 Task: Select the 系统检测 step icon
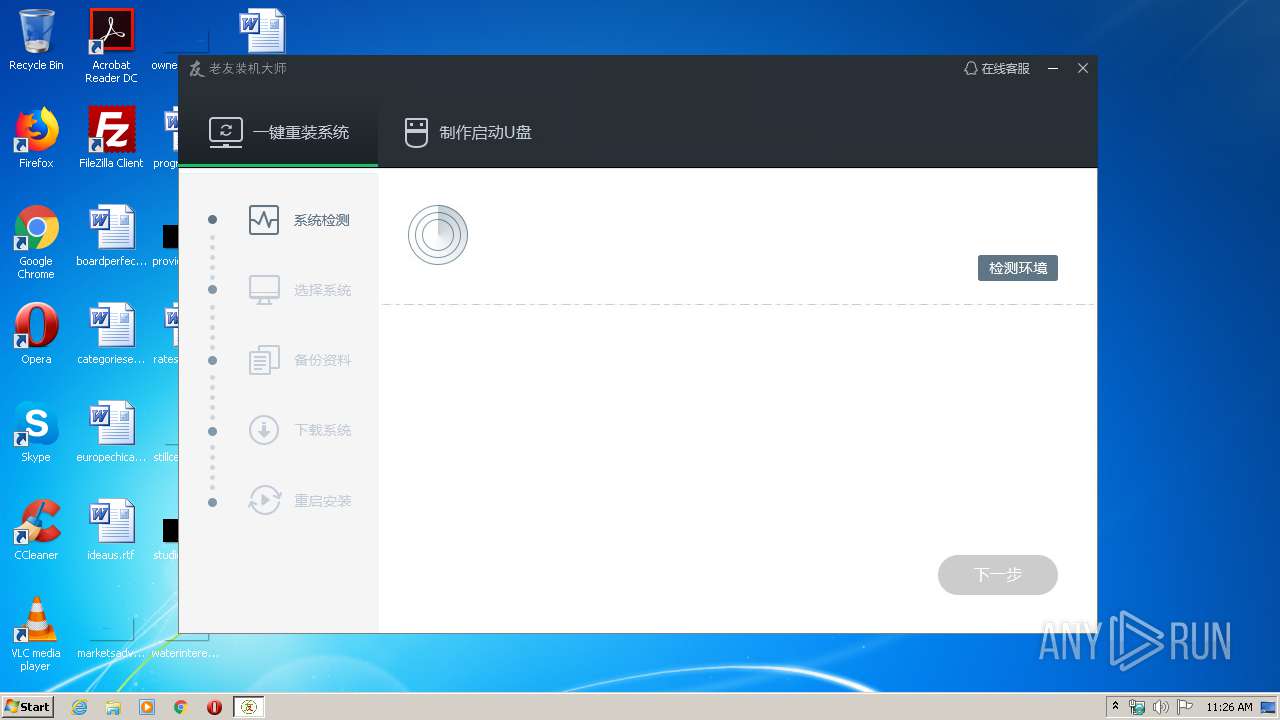264,220
